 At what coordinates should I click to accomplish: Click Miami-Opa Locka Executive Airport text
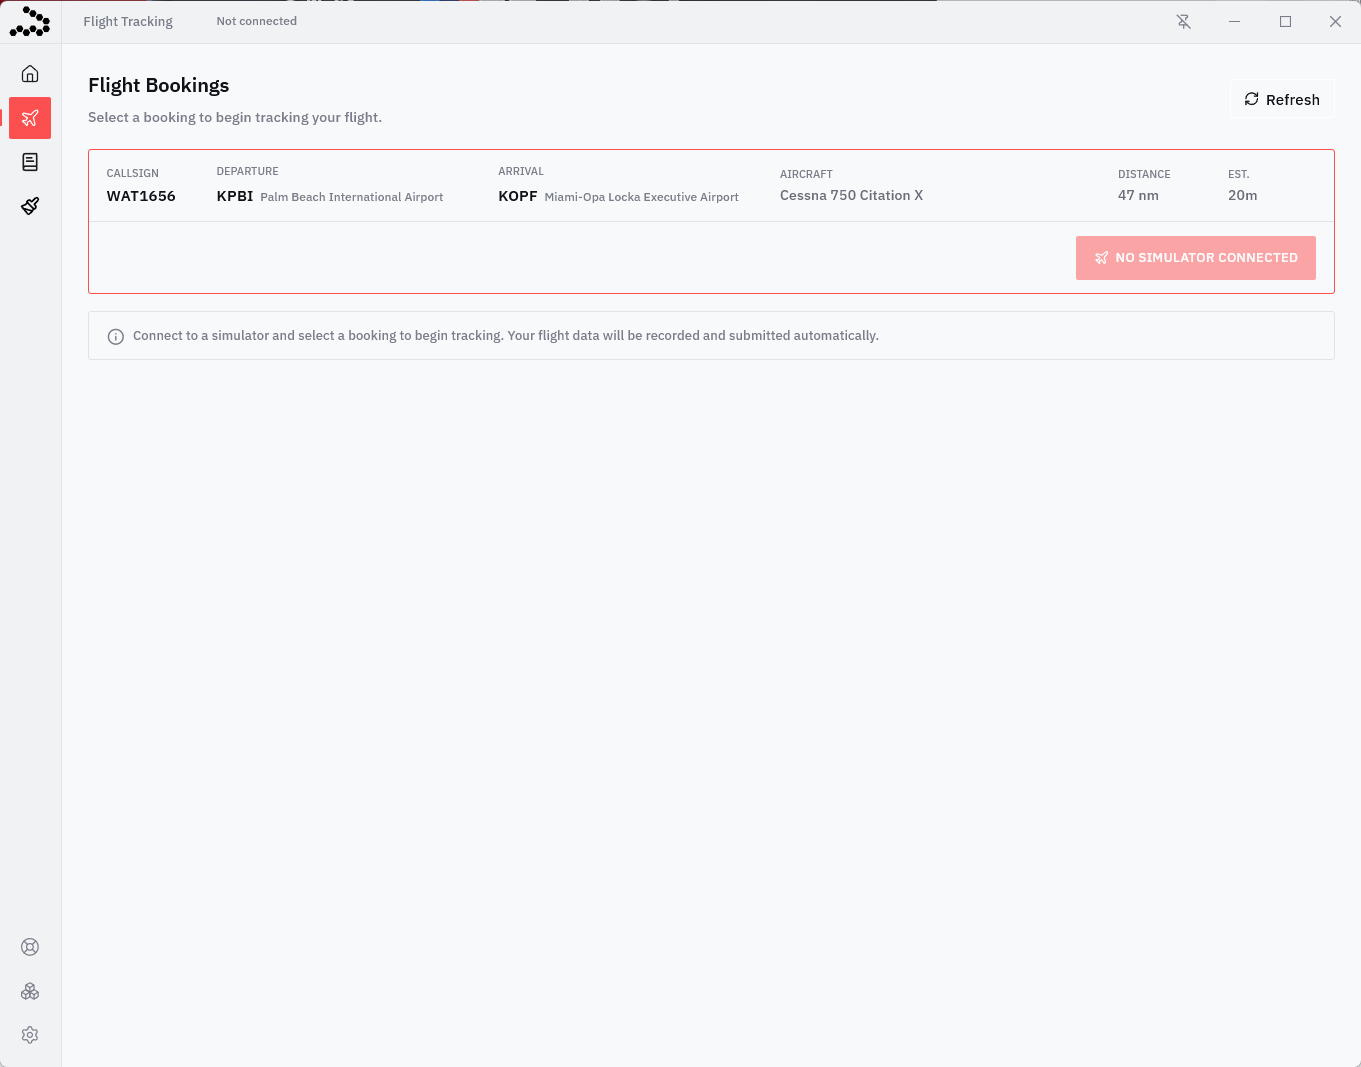(642, 197)
